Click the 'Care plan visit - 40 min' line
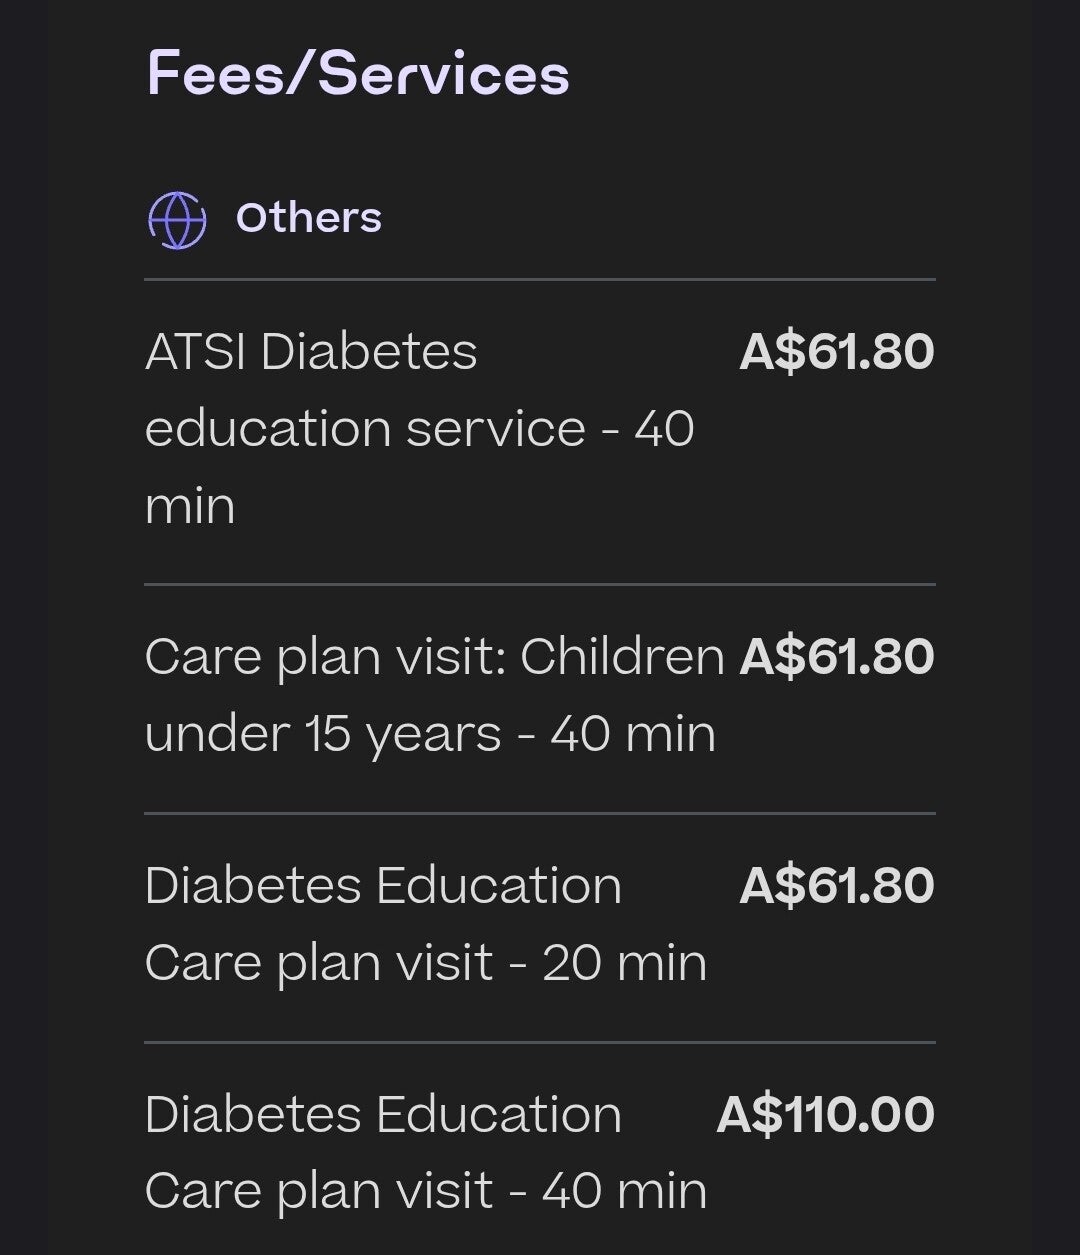This screenshot has width=1080, height=1255. [x=426, y=1192]
